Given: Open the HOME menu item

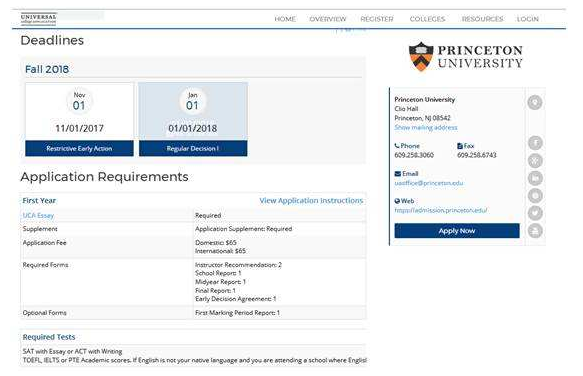Looking at the screenshot, I should (285, 19).
